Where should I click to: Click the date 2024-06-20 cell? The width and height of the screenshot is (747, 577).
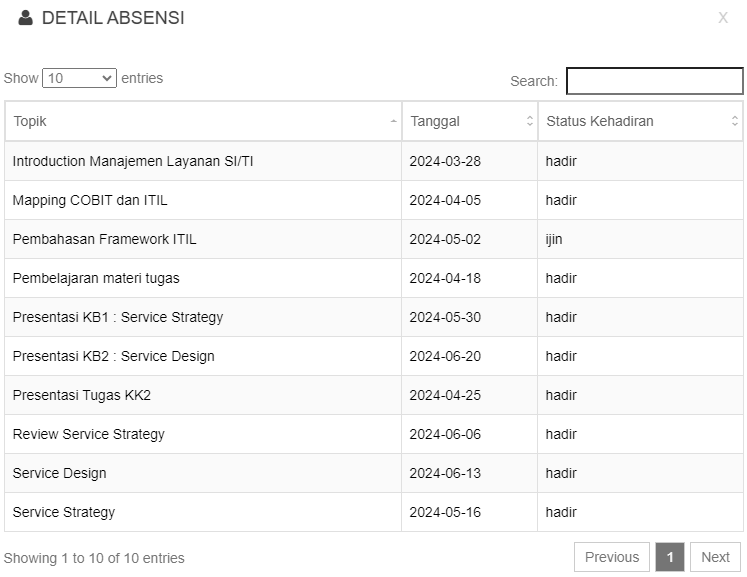(469, 356)
